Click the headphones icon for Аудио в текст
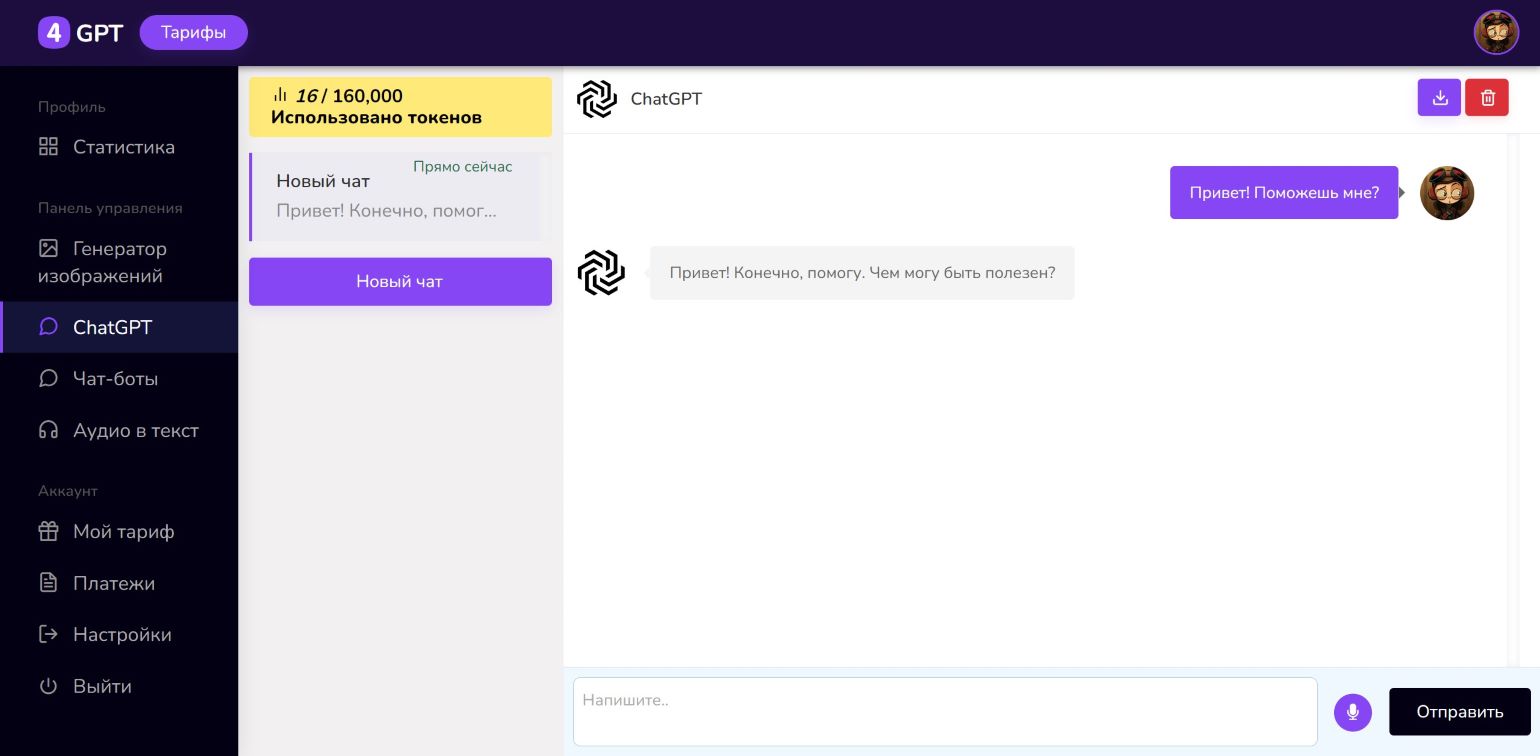 (x=48, y=431)
